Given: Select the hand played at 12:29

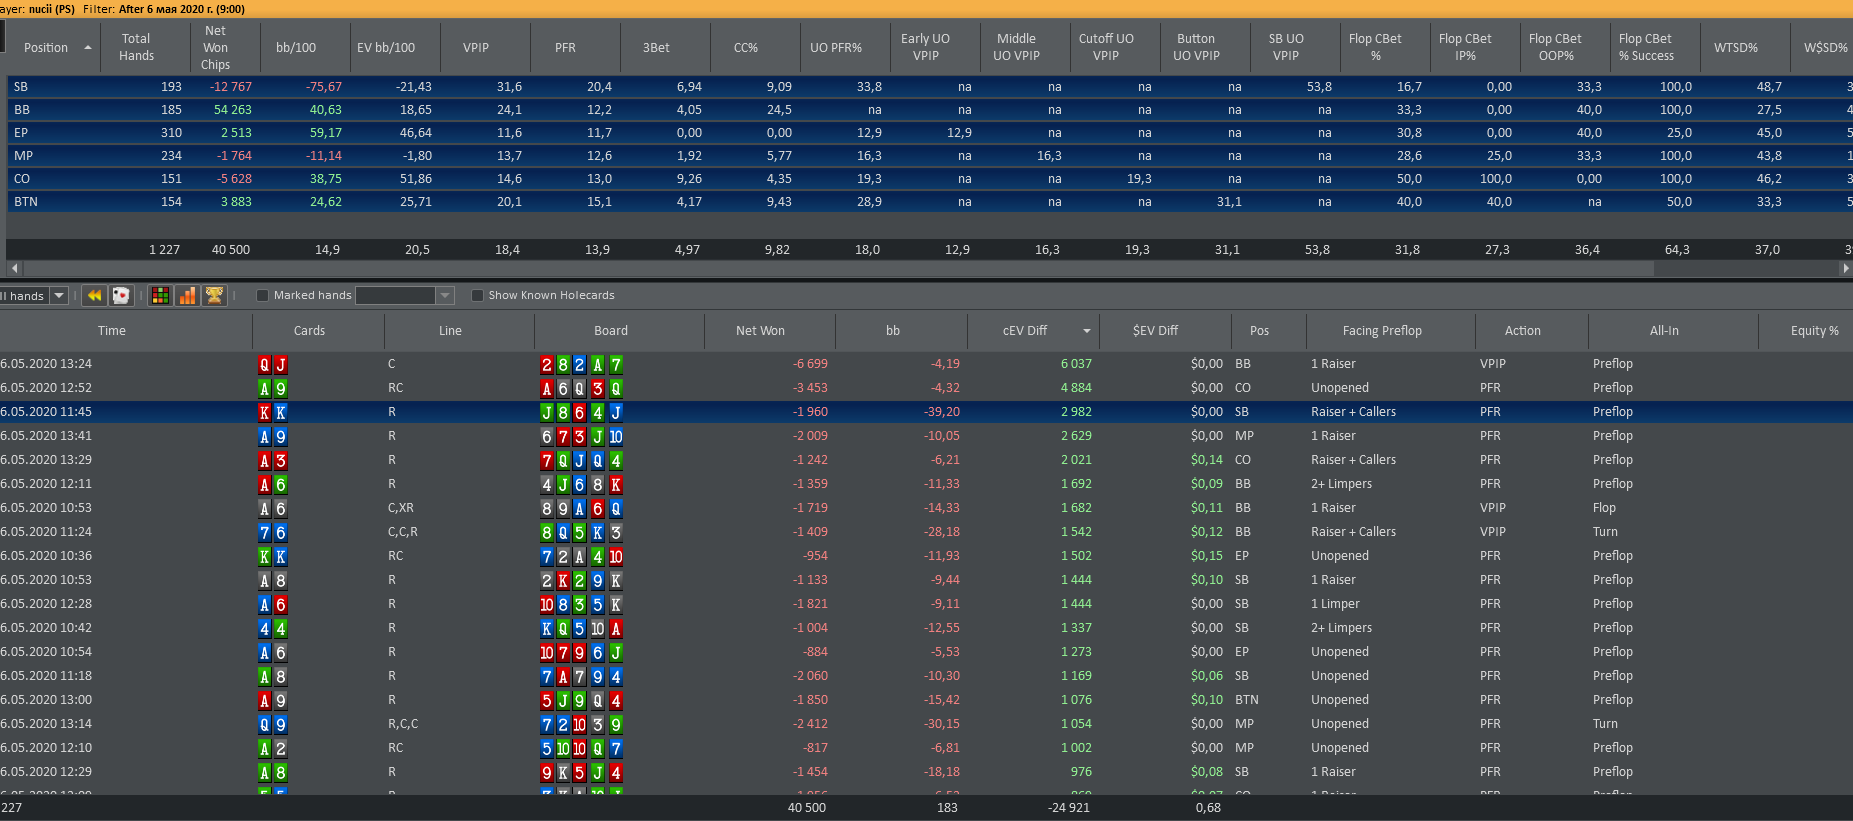Looking at the screenshot, I should 926,772.
